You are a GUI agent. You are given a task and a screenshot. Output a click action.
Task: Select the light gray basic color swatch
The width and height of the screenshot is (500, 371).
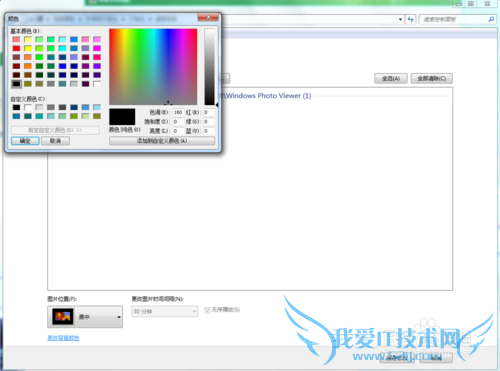pos(74,84)
